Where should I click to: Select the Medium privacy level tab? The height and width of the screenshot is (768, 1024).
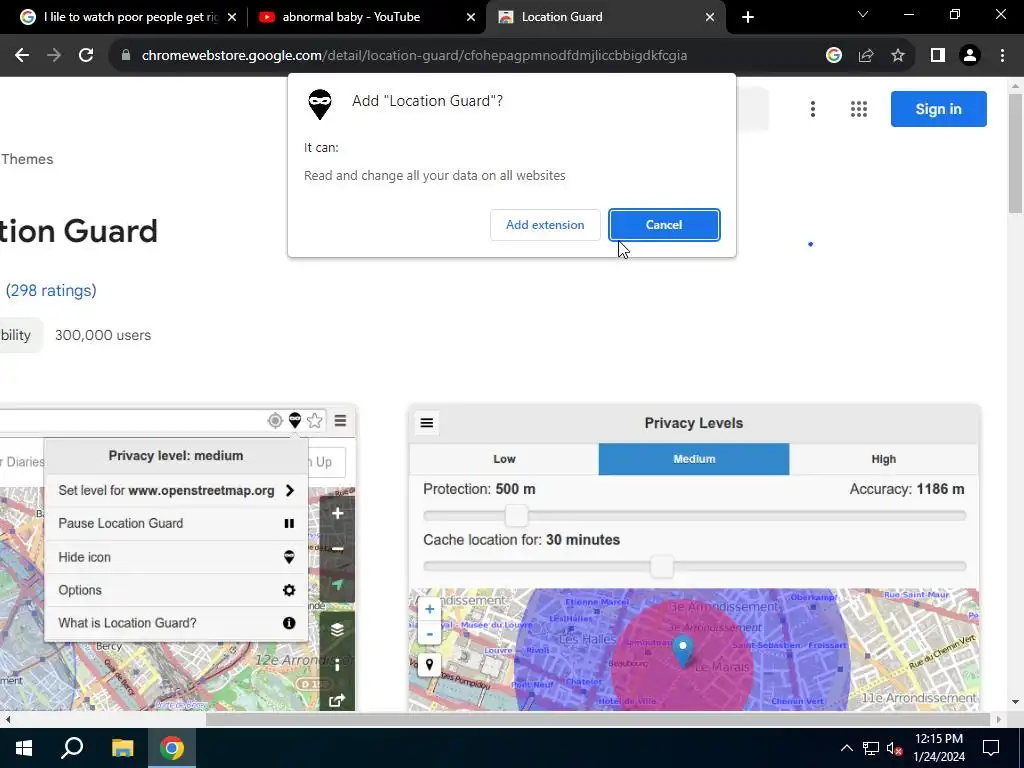694,459
